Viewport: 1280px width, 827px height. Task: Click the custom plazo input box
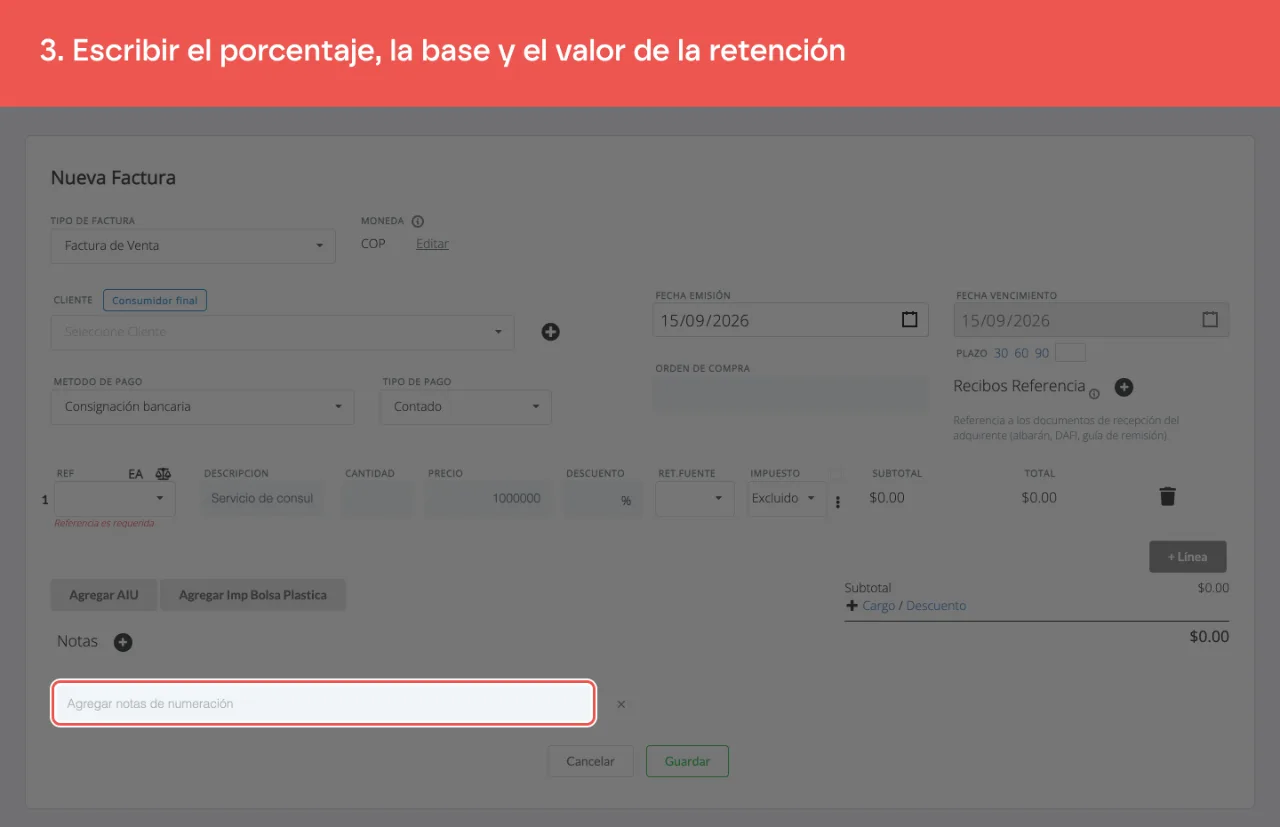(x=1070, y=353)
